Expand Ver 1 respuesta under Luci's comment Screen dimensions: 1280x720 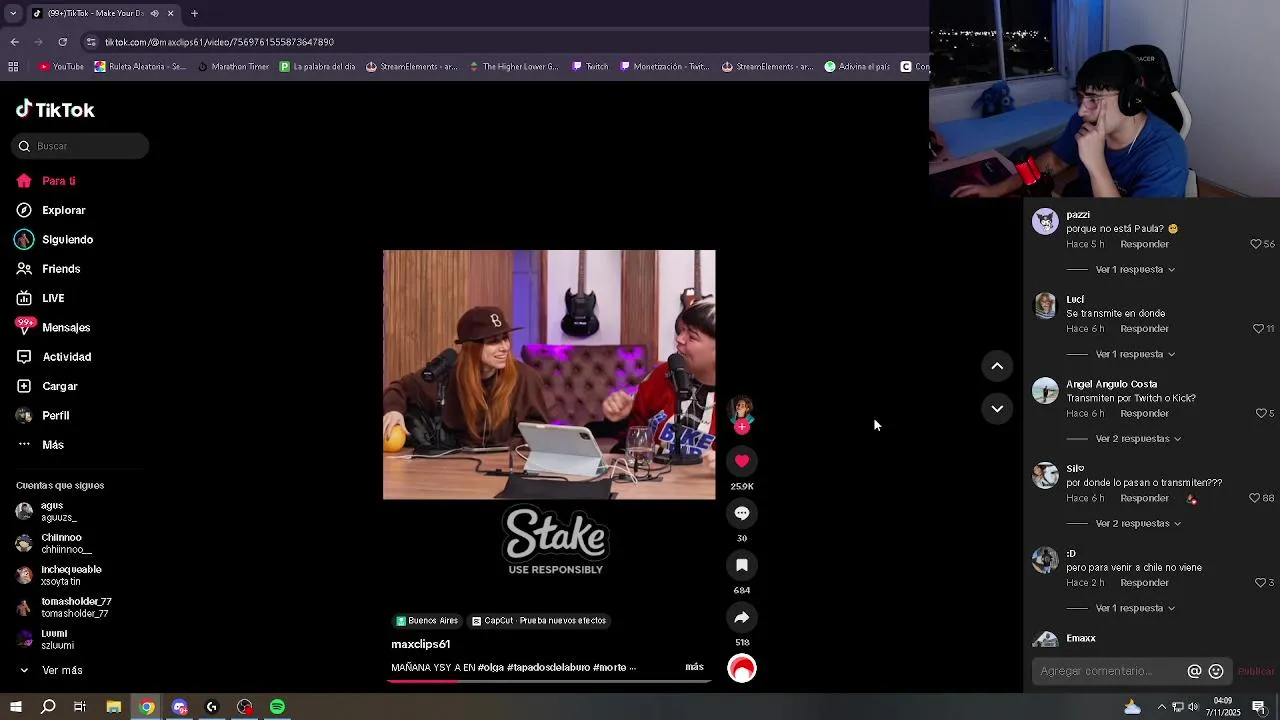[x=1135, y=354]
